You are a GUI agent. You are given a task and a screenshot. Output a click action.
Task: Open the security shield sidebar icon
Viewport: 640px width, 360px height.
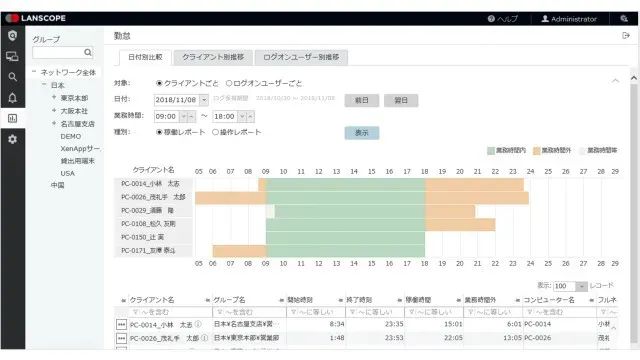(13, 36)
